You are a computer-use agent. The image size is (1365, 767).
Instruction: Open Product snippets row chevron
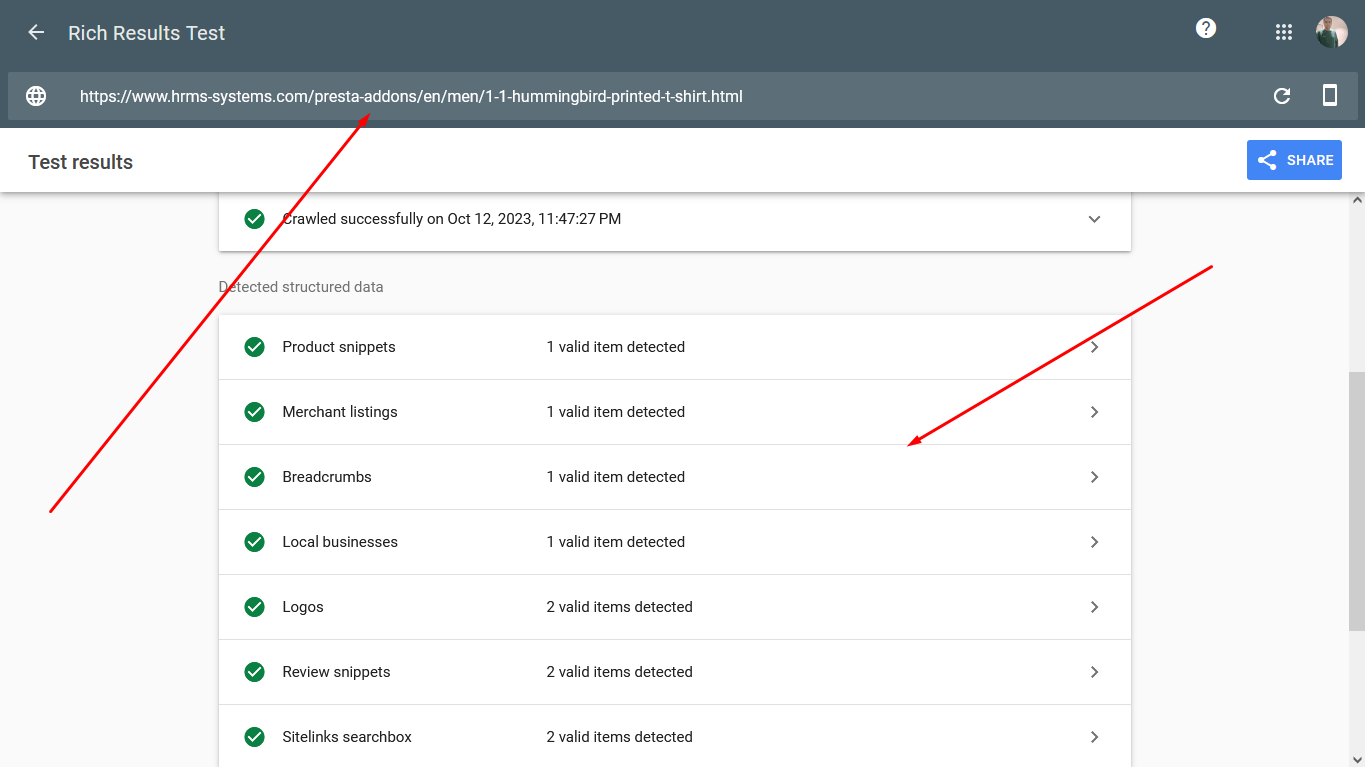(1094, 347)
